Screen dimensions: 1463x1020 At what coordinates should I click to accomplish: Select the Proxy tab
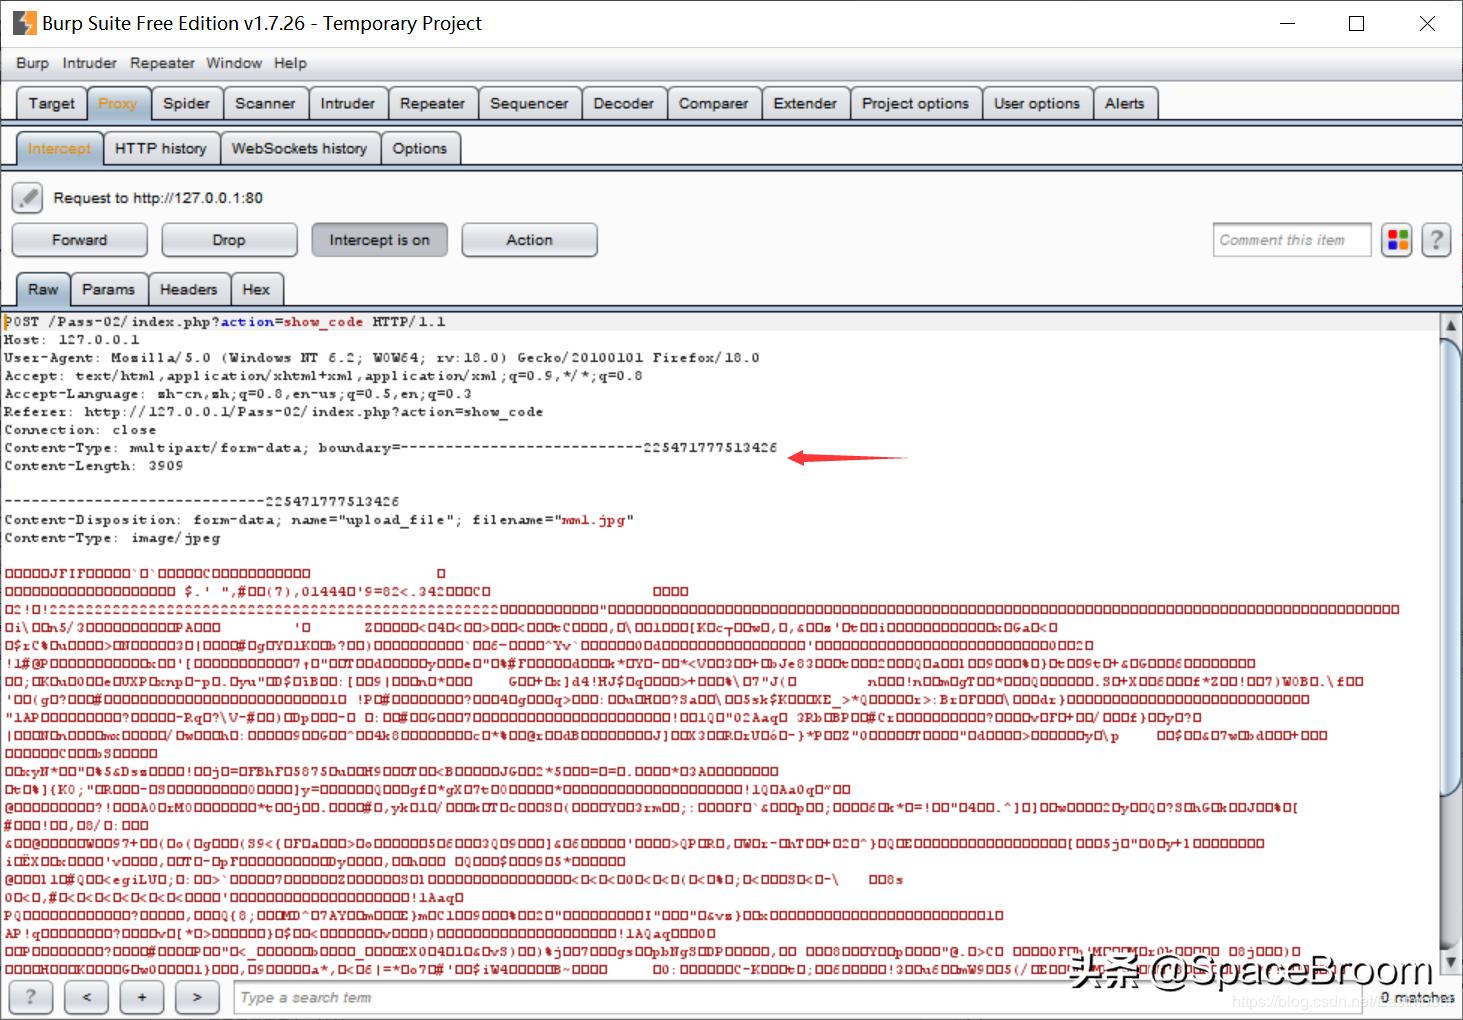[118, 103]
